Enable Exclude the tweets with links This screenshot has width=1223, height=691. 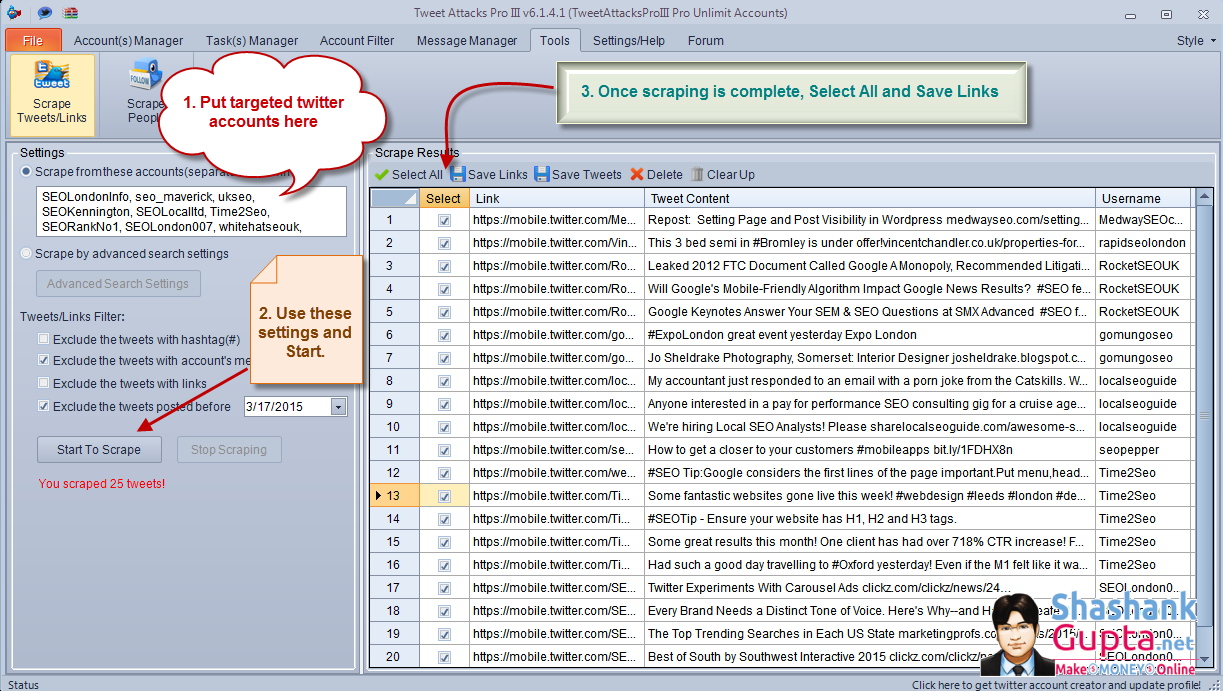[x=44, y=384]
